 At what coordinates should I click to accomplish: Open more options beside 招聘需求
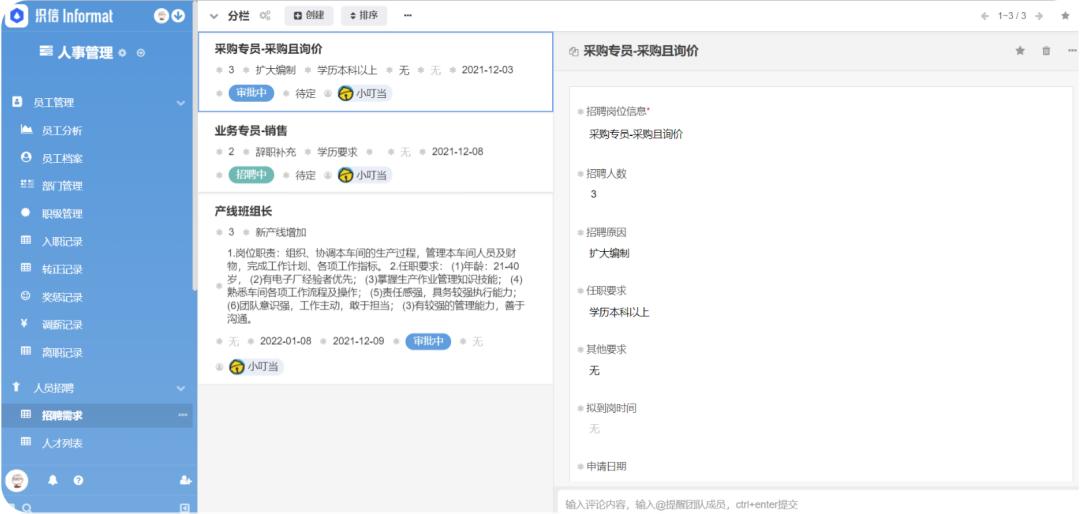(183, 415)
